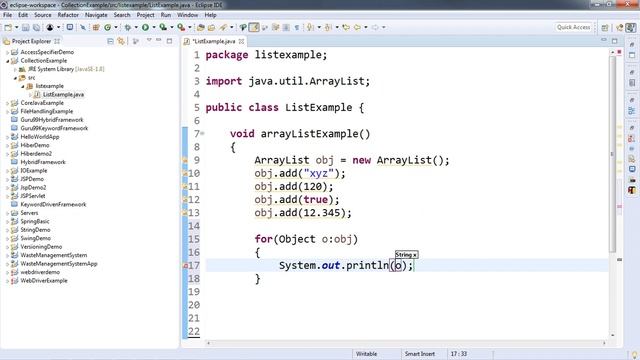Maximize the Project Explorer view
640x360 pixels.
tap(169, 41)
